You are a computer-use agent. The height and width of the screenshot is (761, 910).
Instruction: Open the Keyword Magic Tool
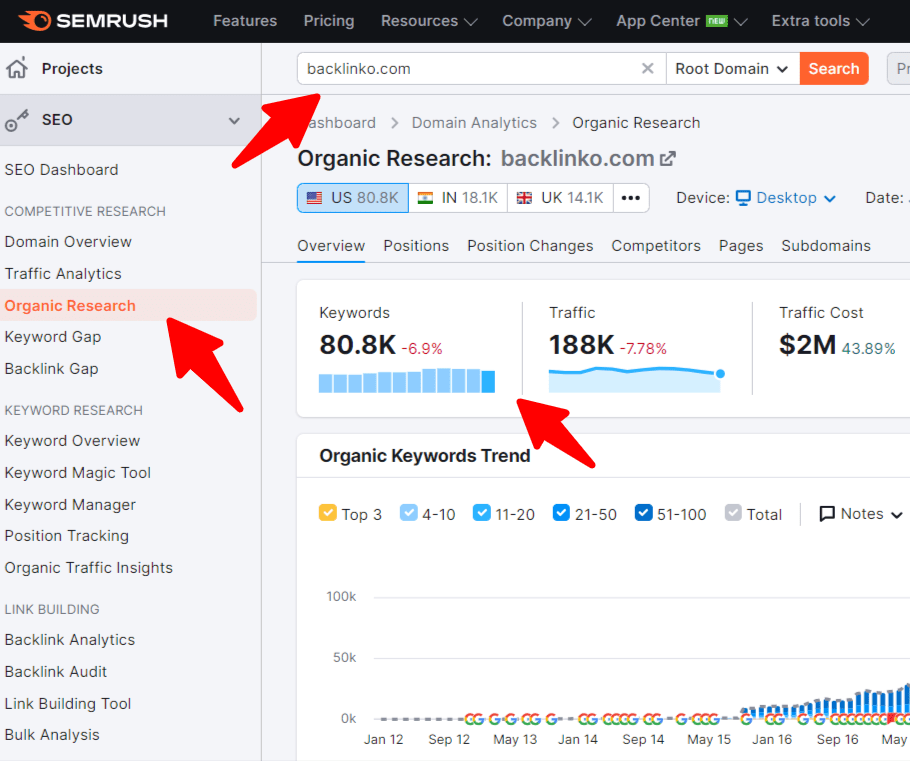pyautogui.click(x=77, y=472)
